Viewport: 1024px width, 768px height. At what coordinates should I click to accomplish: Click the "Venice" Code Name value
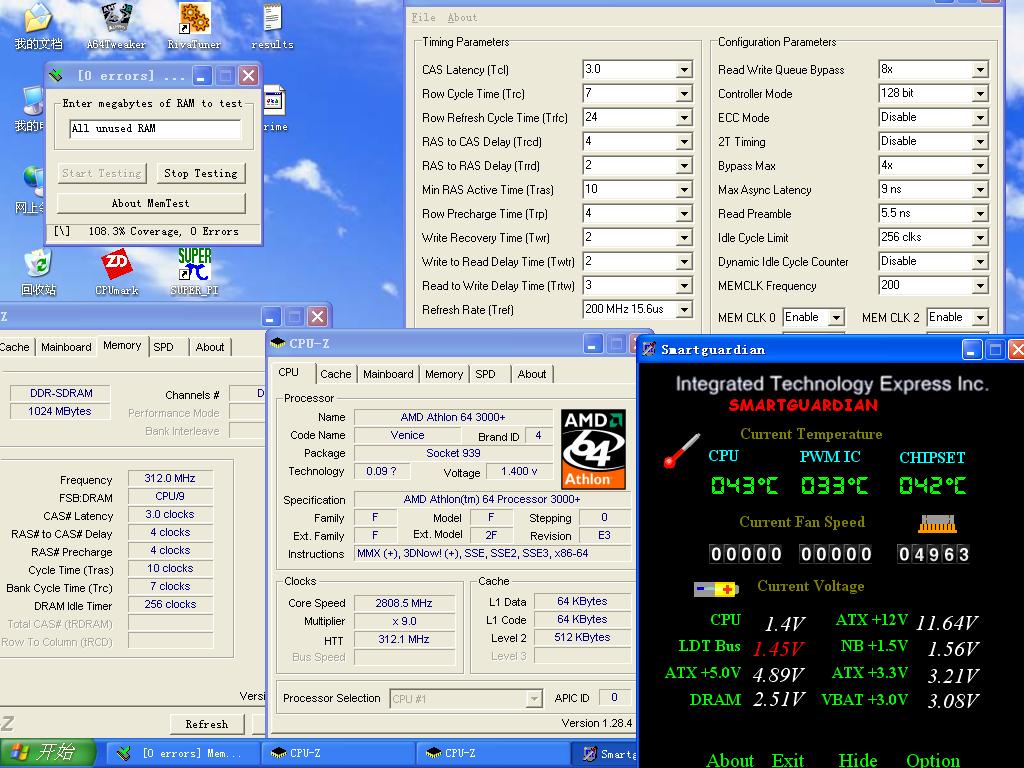tap(407, 435)
